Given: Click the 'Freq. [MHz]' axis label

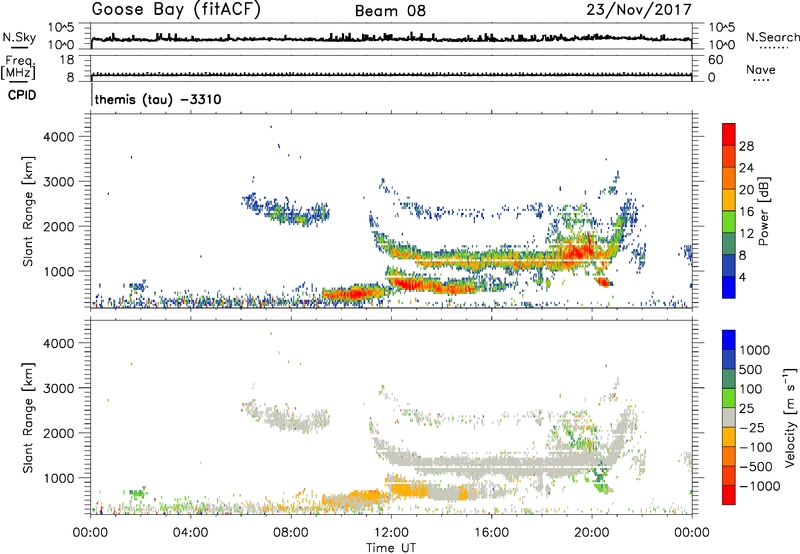Looking at the screenshot, I should [18, 67].
